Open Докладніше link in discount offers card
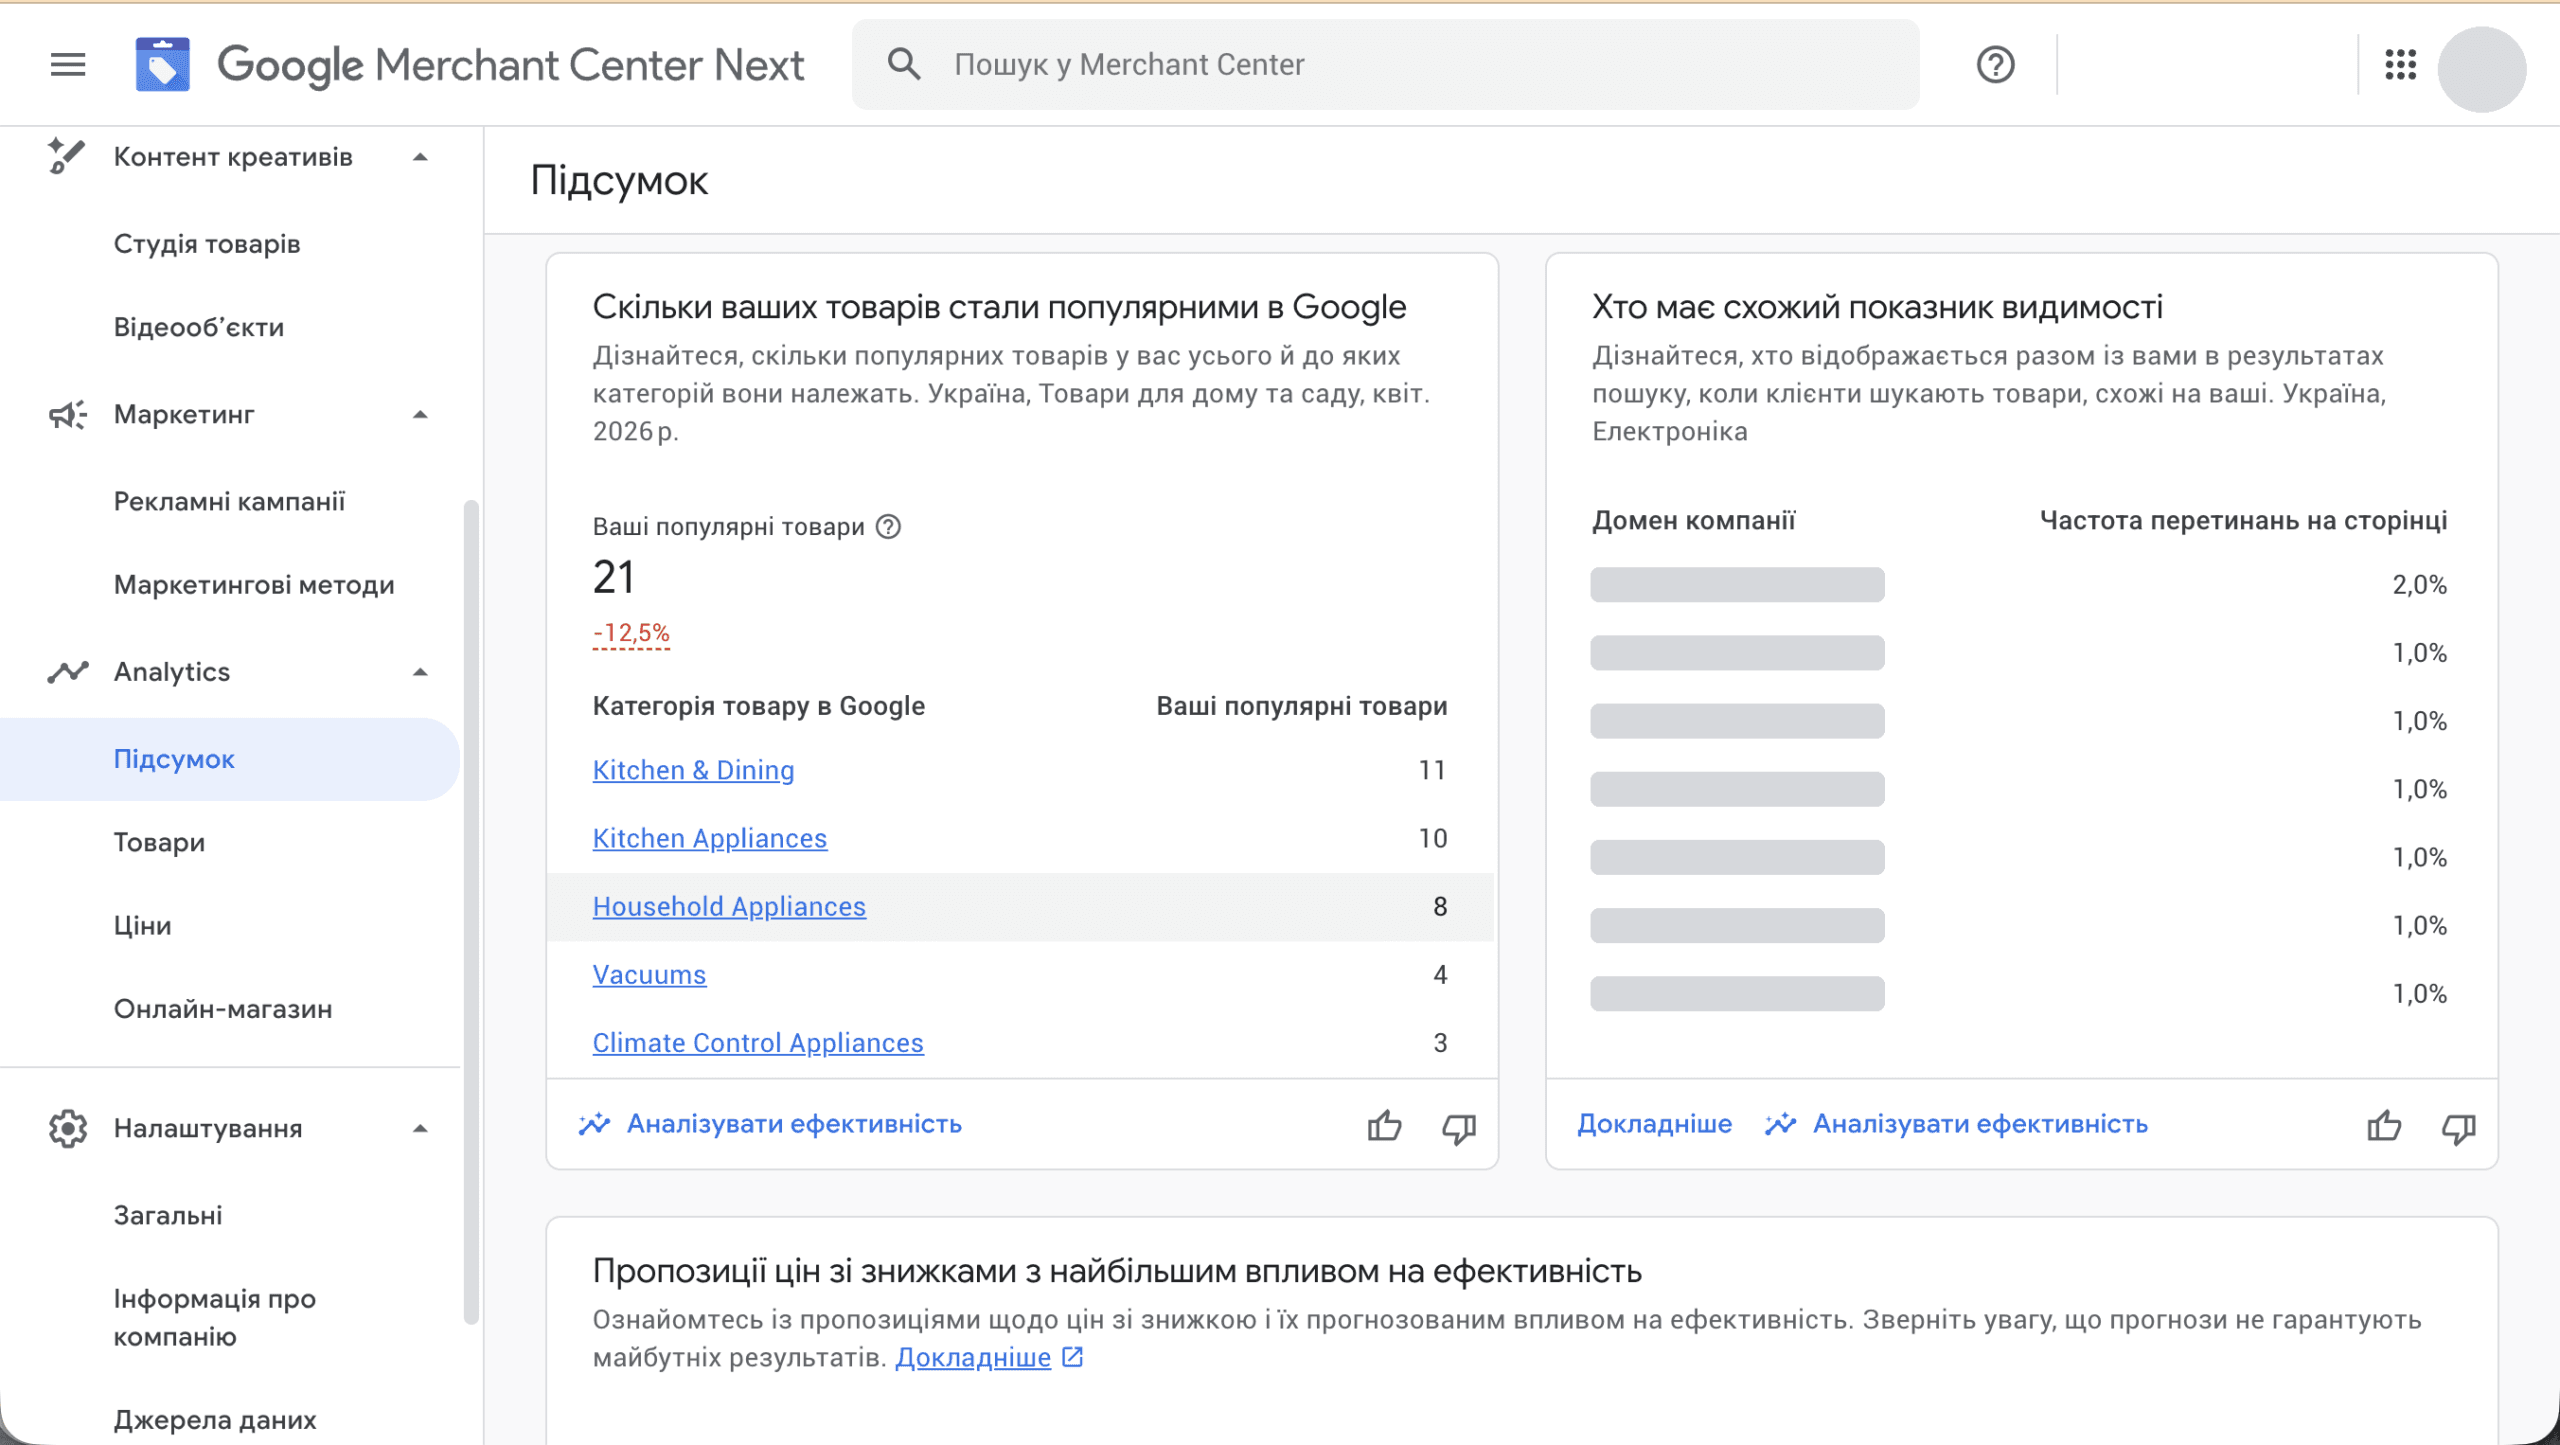This screenshot has width=2560, height=1445. (x=972, y=1357)
